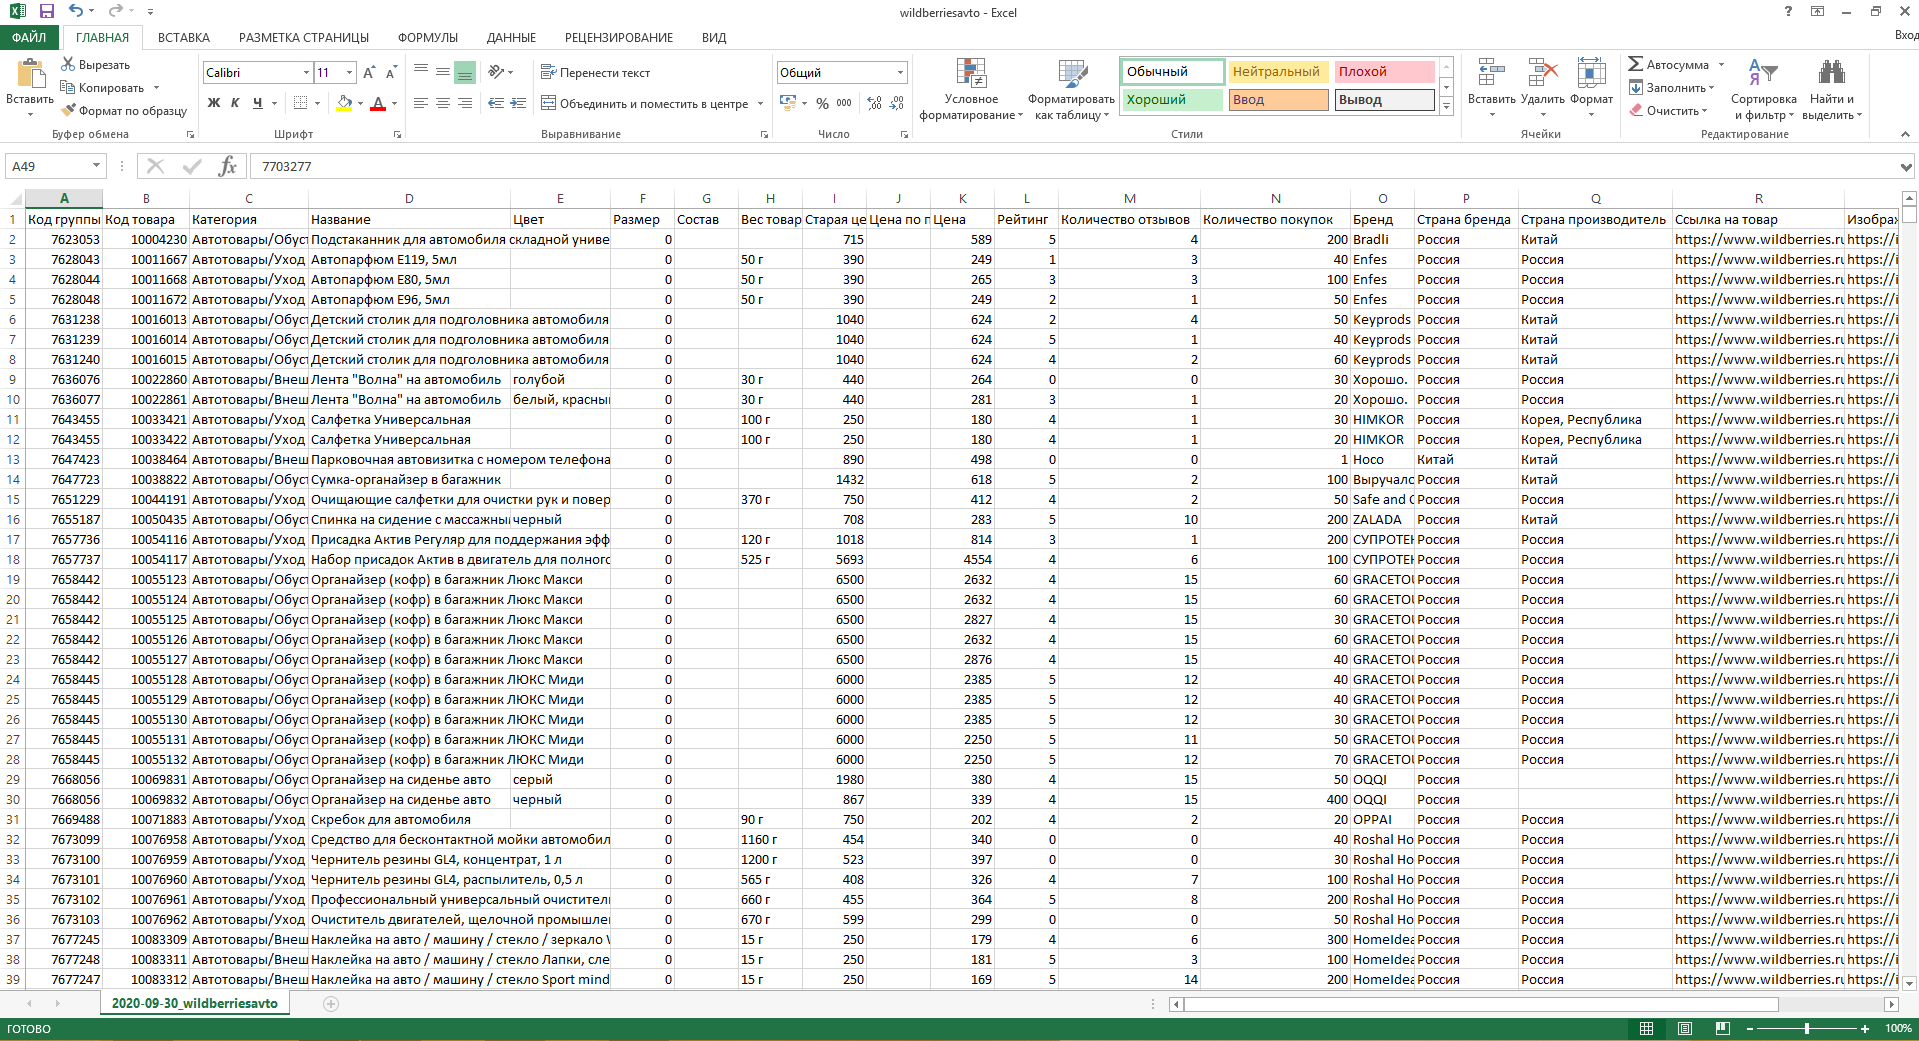Click the Format (Формат) cells icon
This screenshot has width=1919, height=1041.
1591,73
